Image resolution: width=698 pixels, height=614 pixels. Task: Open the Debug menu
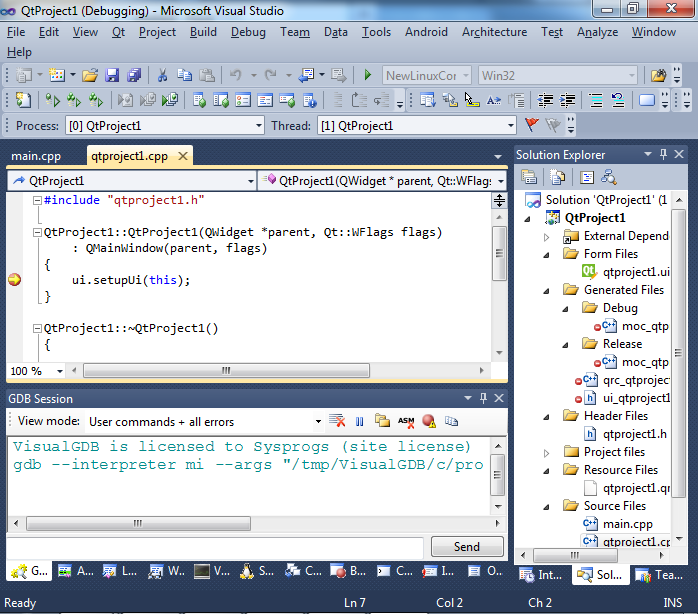coord(248,32)
